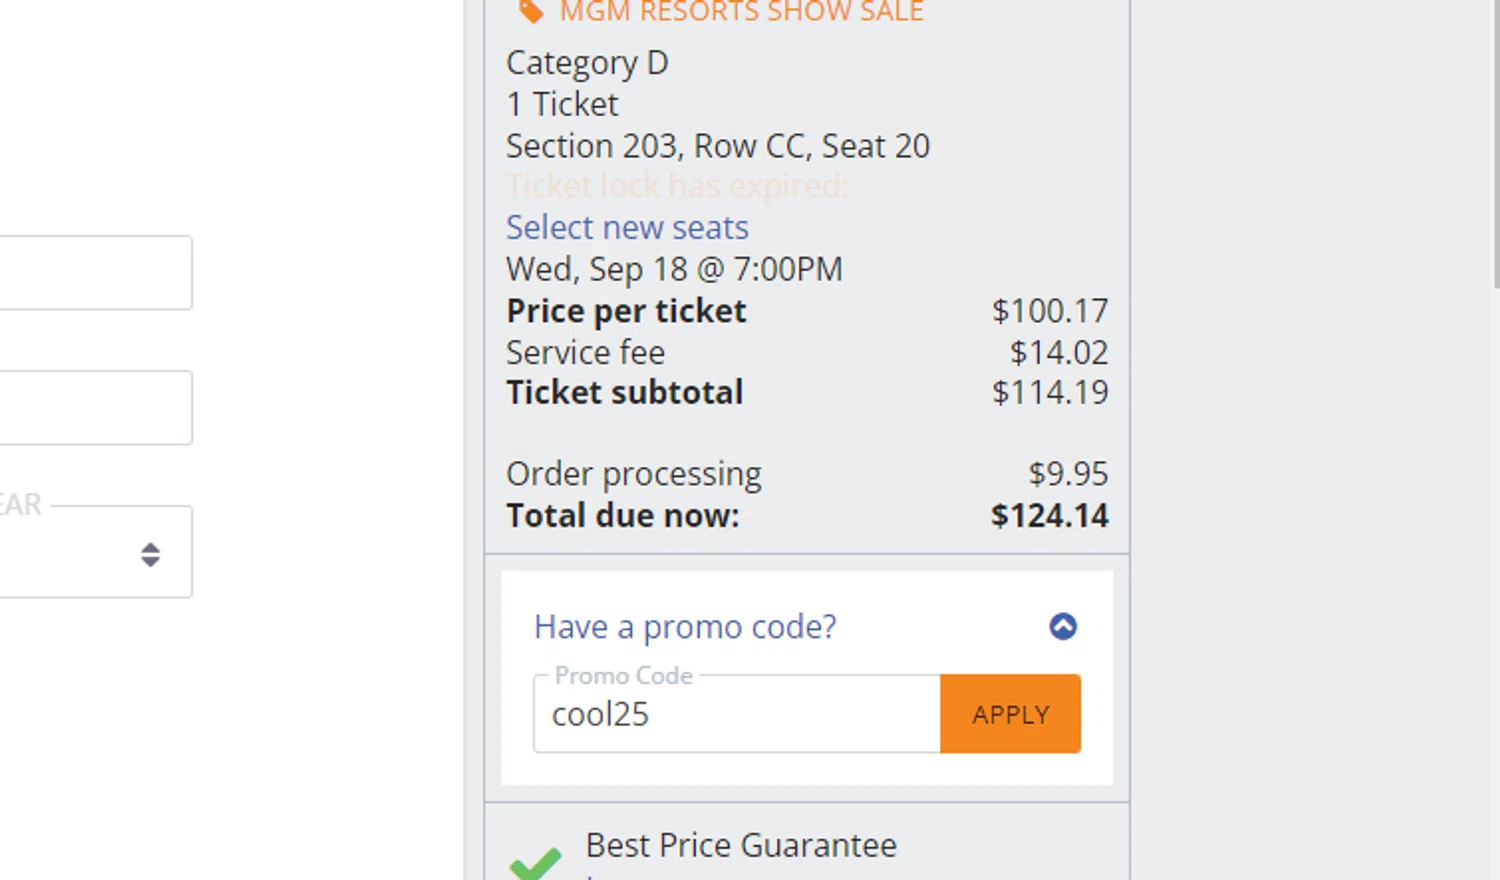Open the year dropdown using its arrows
1500x880 pixels.
point(150,555)
